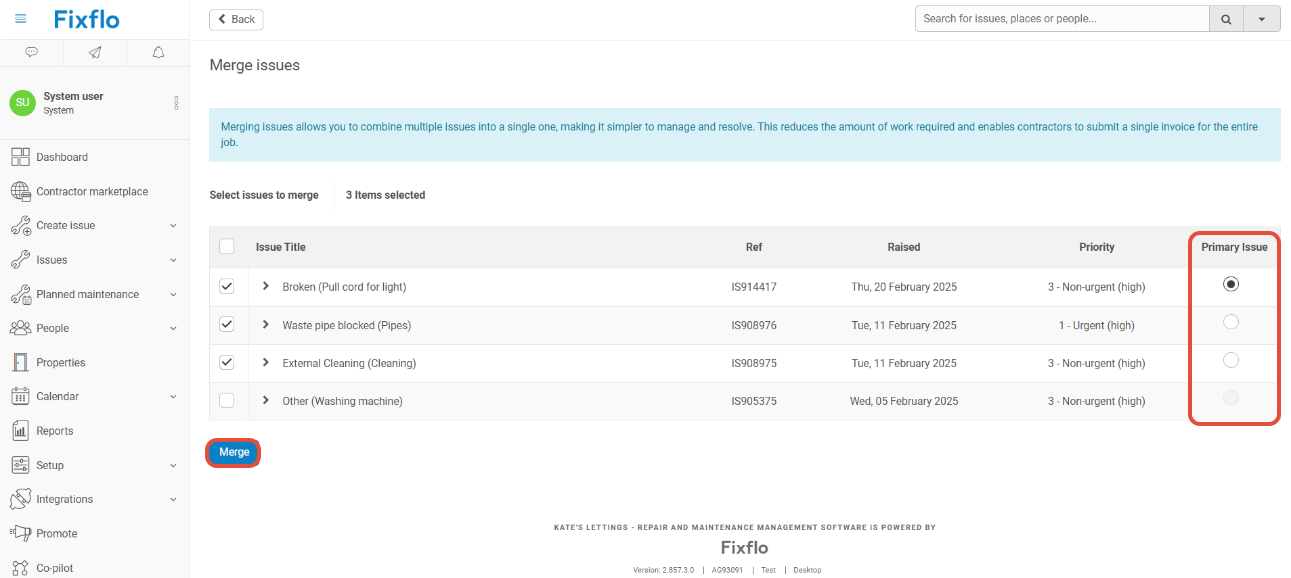
Task: Click the Dashboard grid icon
Action: pyautogui.click(x=20, y=157)
